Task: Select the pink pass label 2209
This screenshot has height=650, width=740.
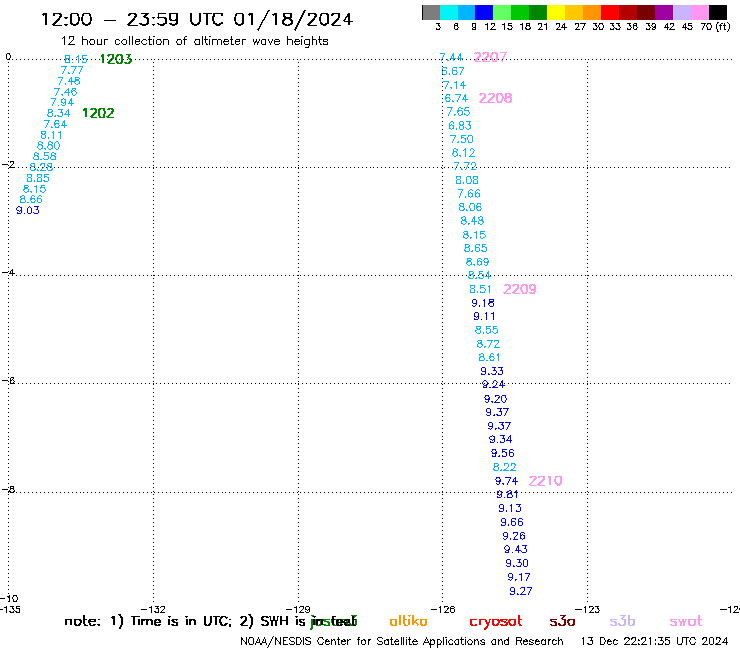Action: click(520, 289)
